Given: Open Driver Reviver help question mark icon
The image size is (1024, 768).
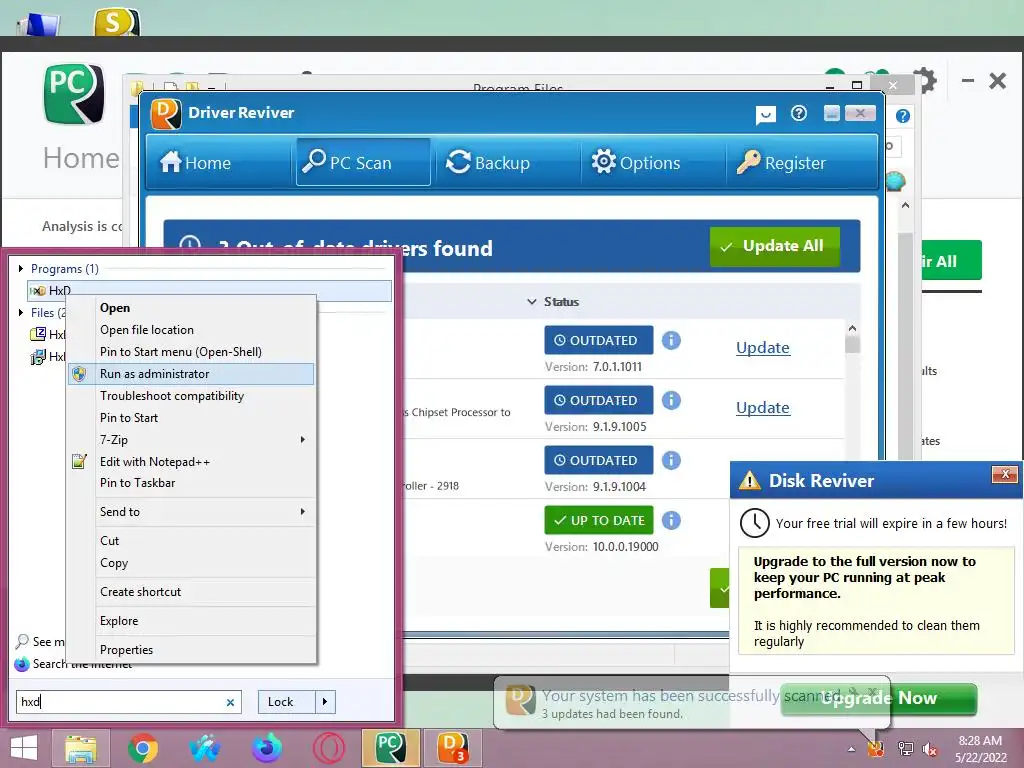Looking at the screenshot, I should click(x=799, y=114).
